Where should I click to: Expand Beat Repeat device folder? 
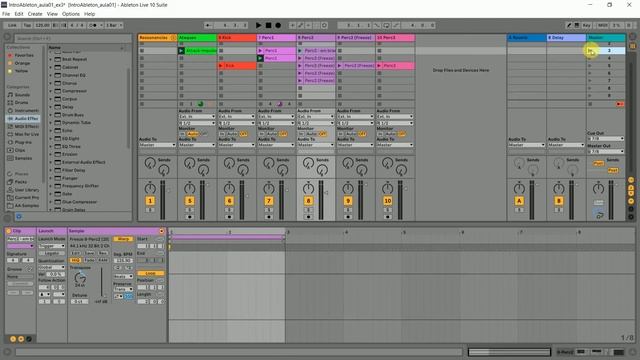51,60
